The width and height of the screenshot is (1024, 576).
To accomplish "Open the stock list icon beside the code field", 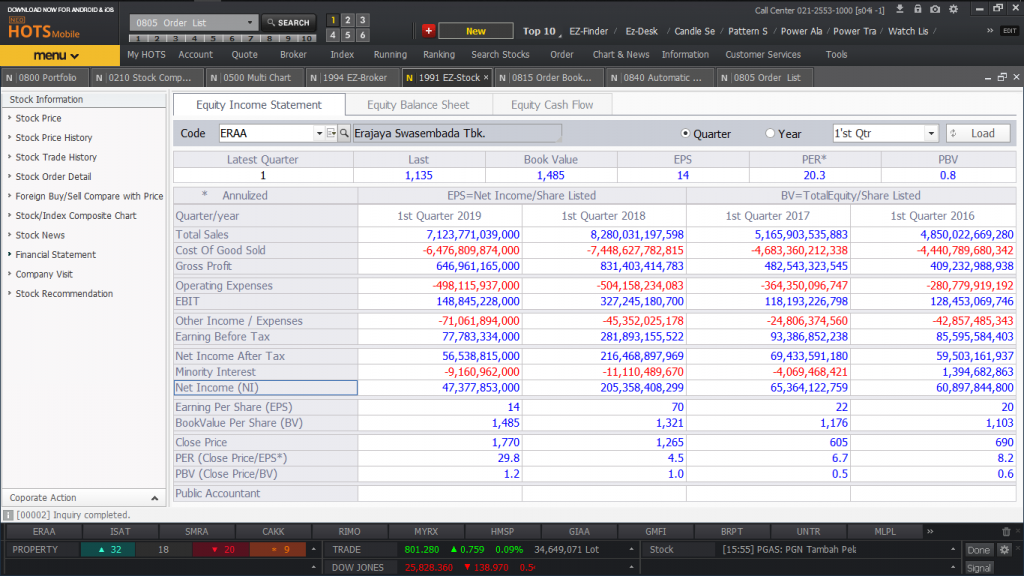I will point(331,133).
